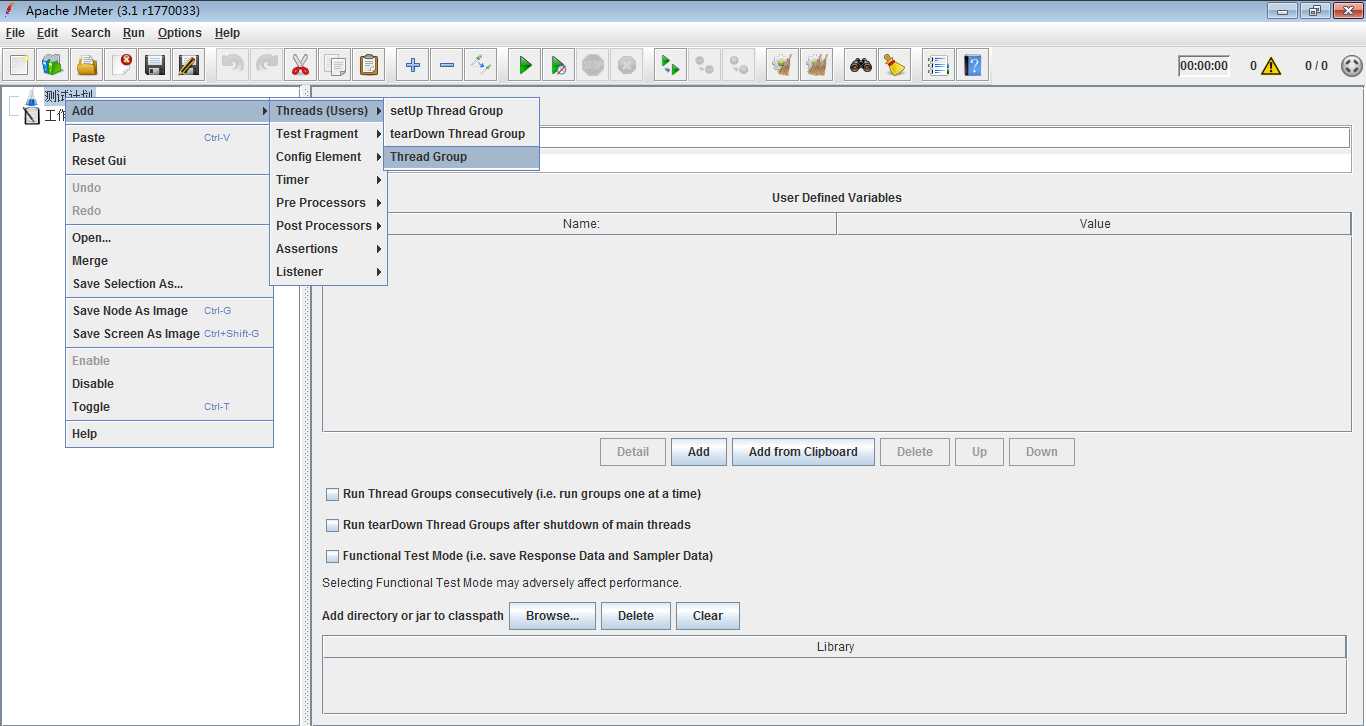Click Delete button next to Browse...

[x=635, y=616]
